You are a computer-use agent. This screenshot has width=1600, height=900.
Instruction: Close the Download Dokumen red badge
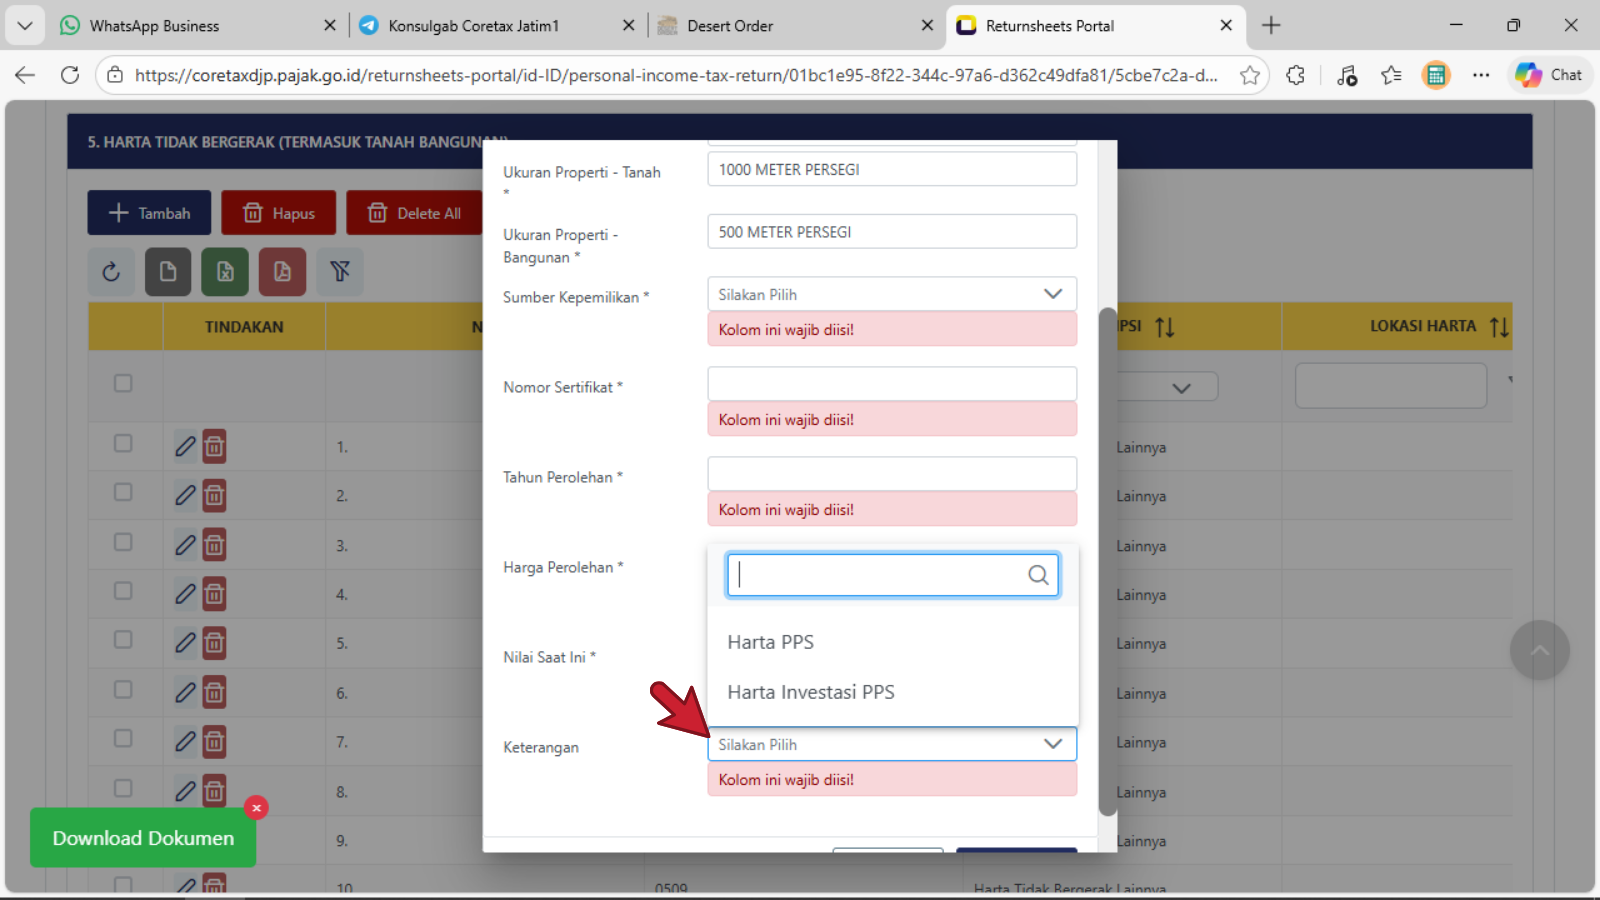coord(256,808)
